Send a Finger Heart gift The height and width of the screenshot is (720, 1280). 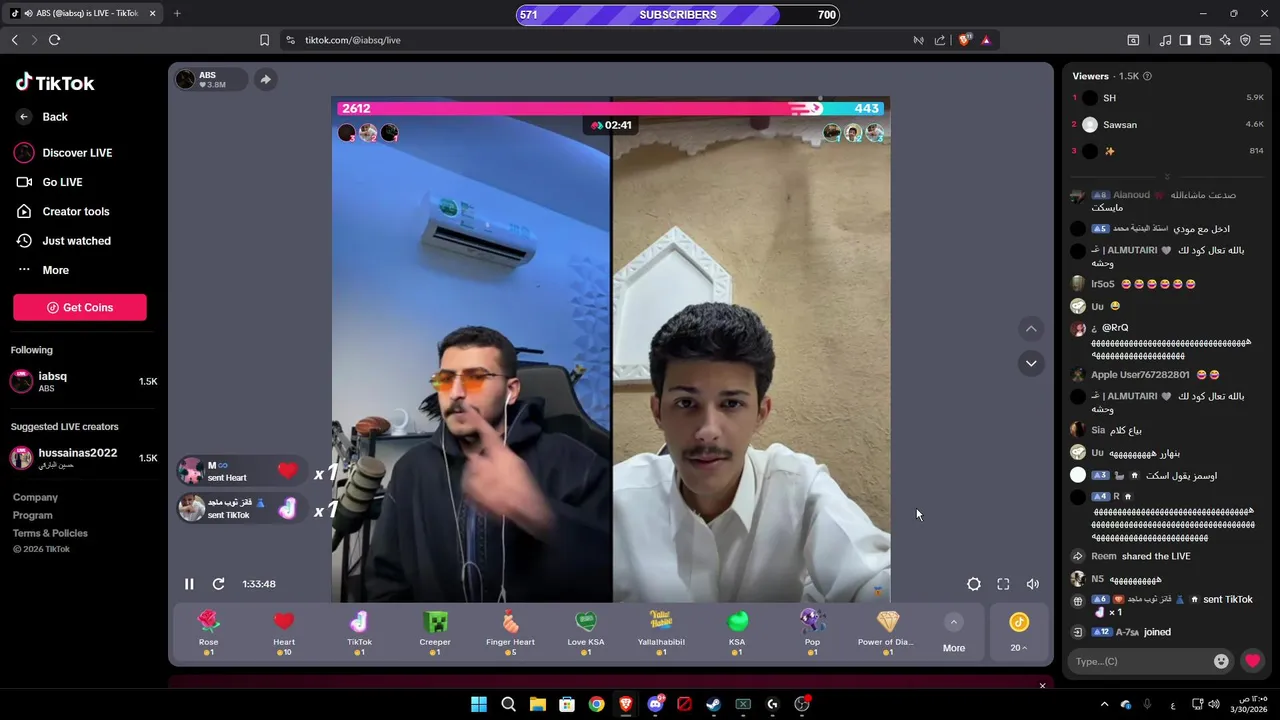pos(510,633)
